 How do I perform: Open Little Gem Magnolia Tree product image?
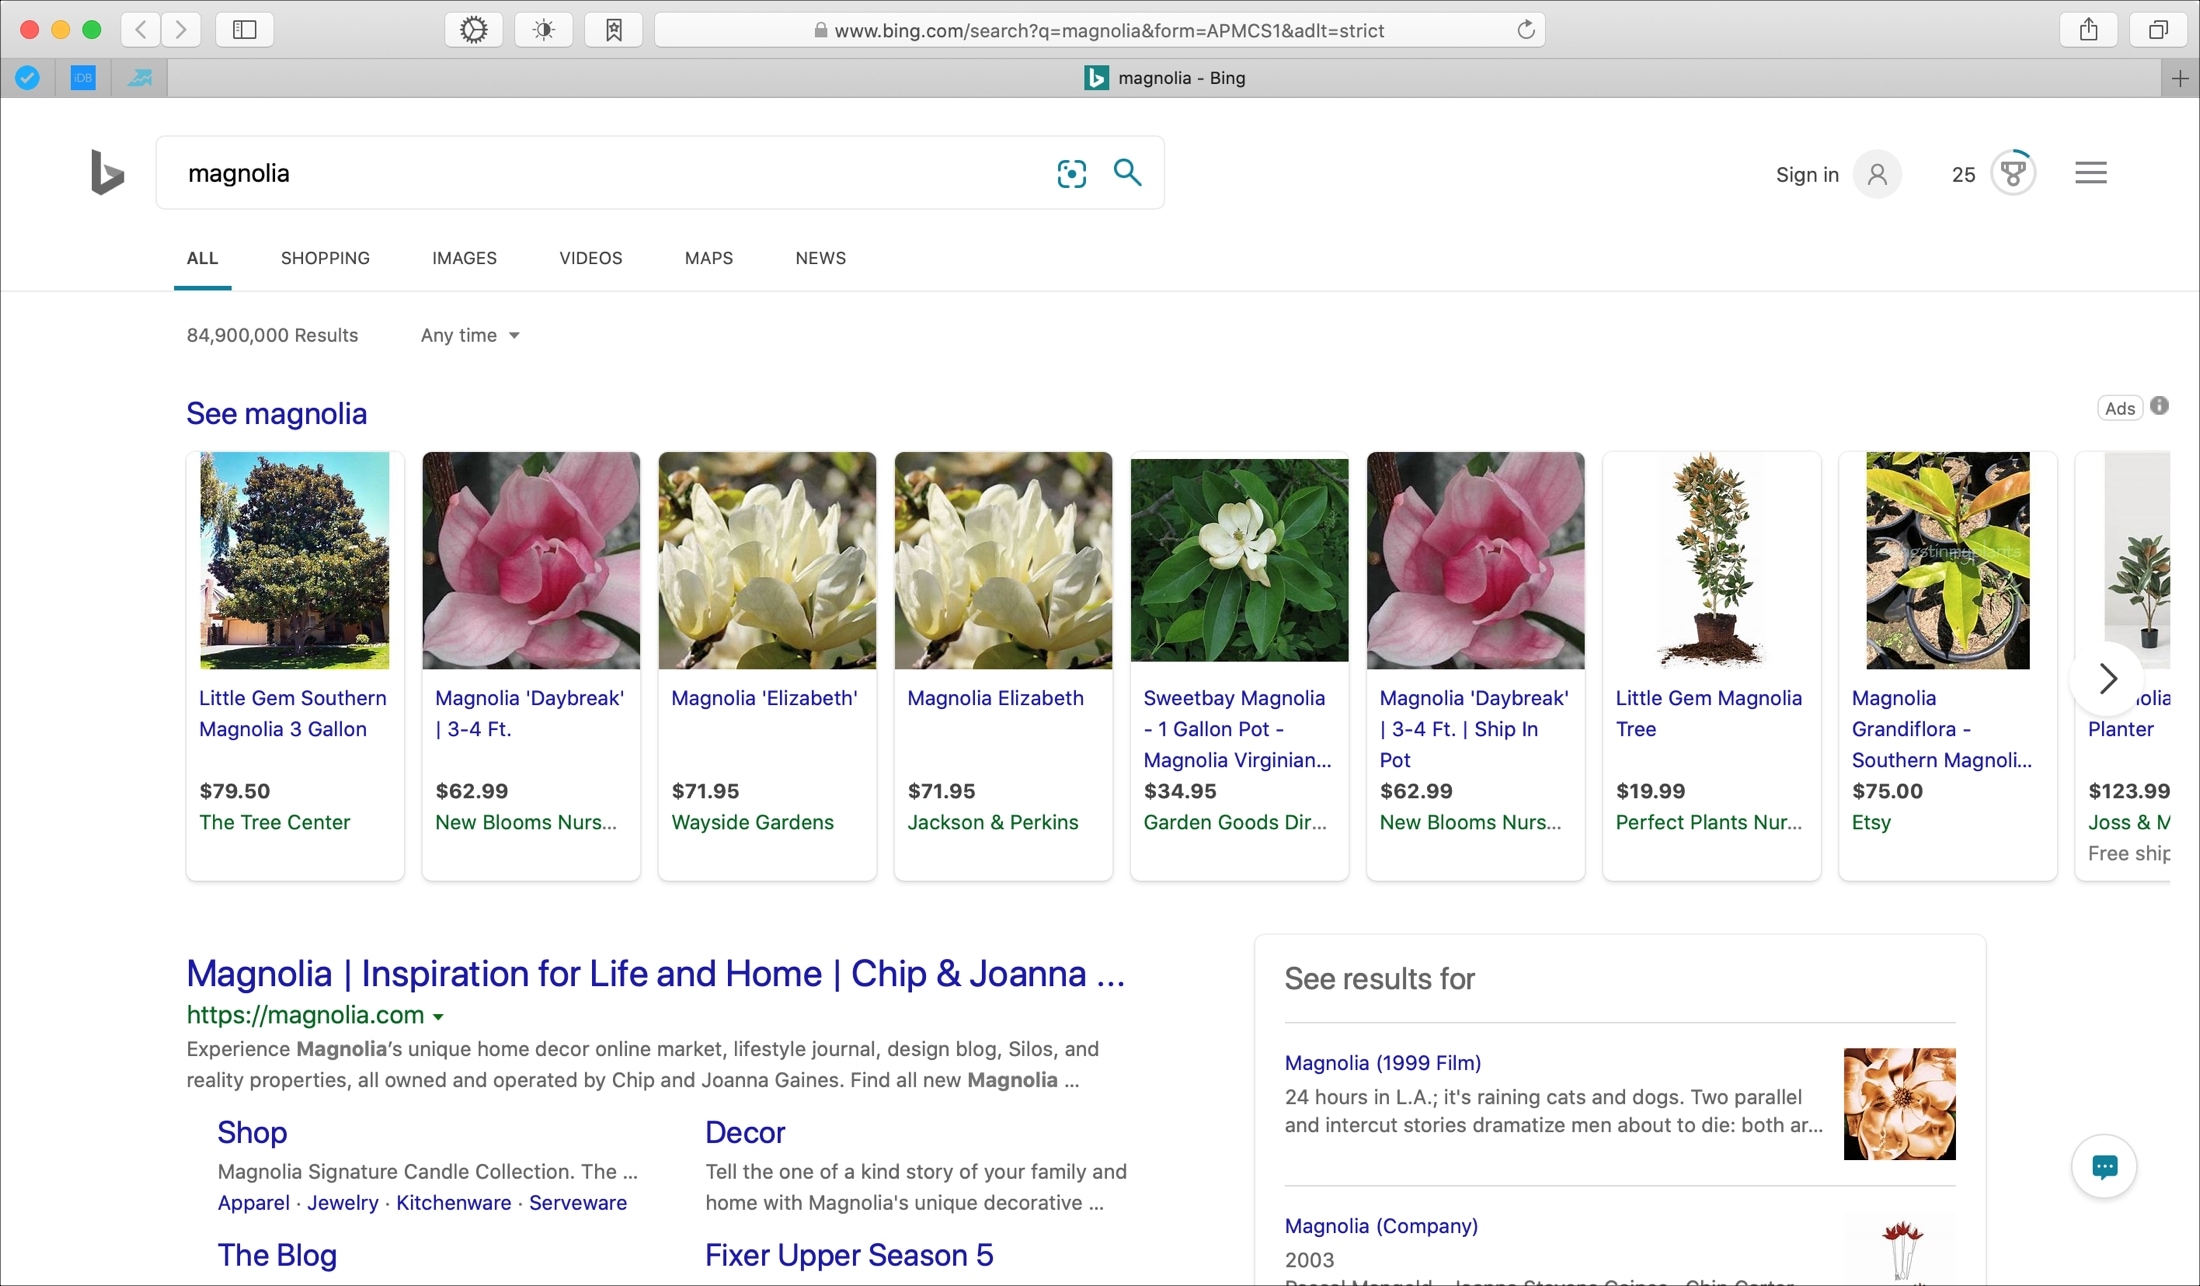[1711, 560]
